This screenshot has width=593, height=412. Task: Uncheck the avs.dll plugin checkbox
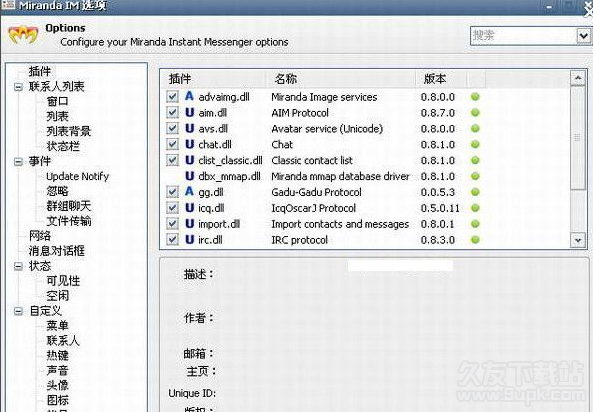click(x=172, y=128)
